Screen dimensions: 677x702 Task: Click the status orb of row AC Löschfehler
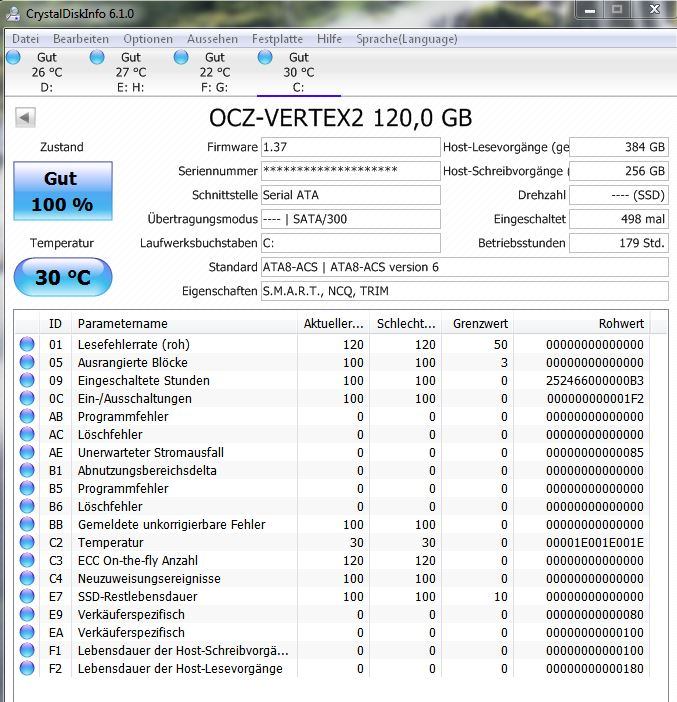pos(27,434)
